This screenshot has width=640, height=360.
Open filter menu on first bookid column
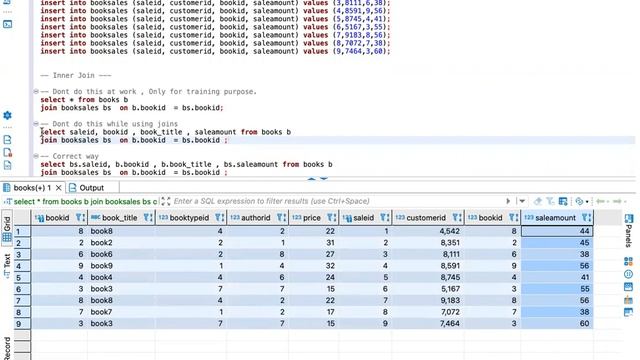pyautogui.click(x=80, y=218)
